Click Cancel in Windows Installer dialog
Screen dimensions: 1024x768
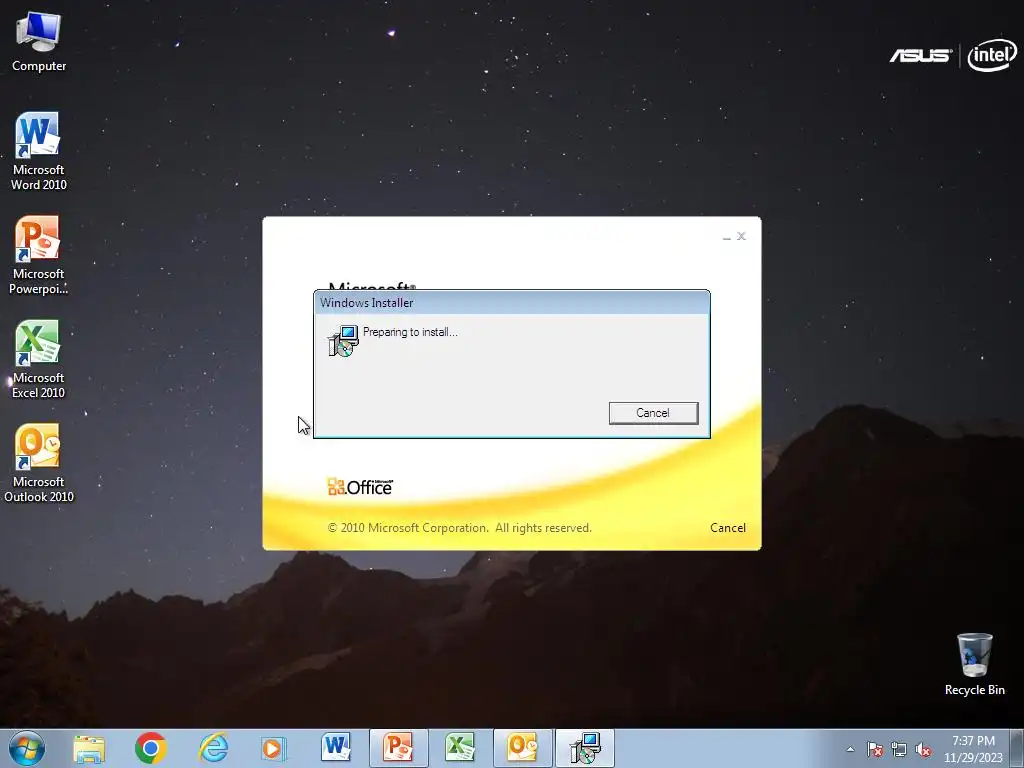point(653,413)
